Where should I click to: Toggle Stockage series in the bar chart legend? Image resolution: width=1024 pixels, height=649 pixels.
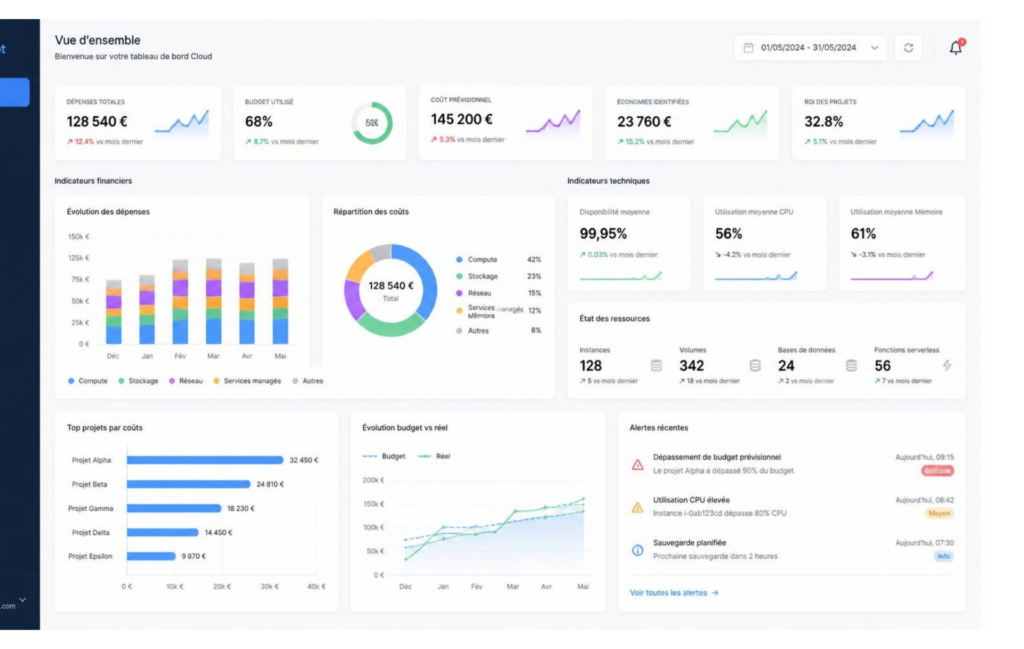click(x=138, y=381)
